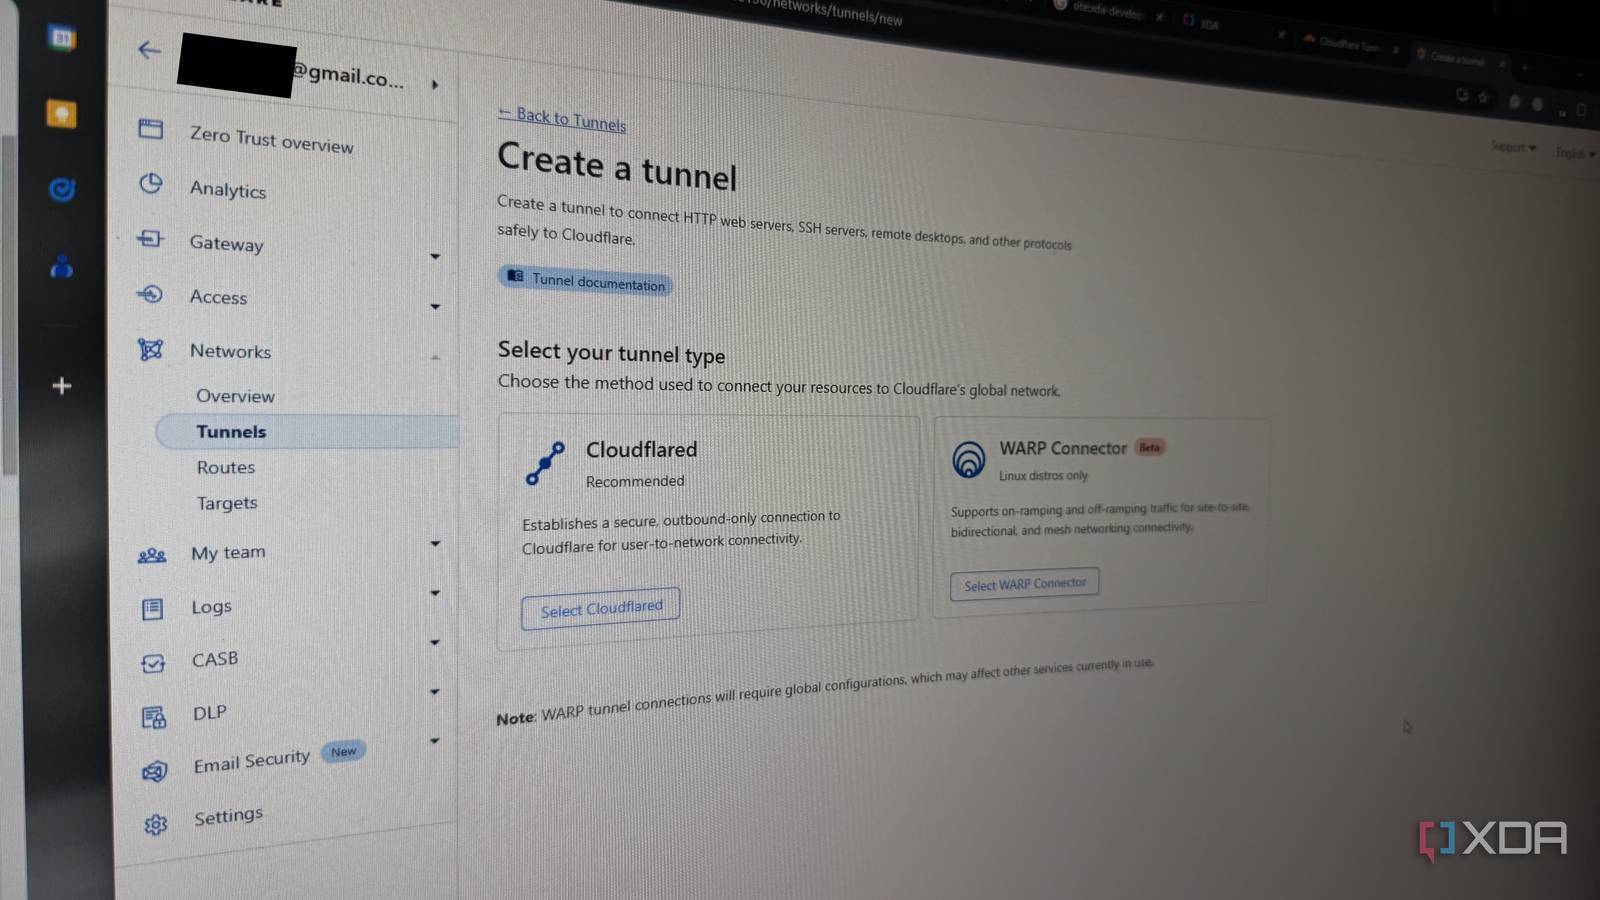Click the Create a tunnel heading

pos(617,166)
